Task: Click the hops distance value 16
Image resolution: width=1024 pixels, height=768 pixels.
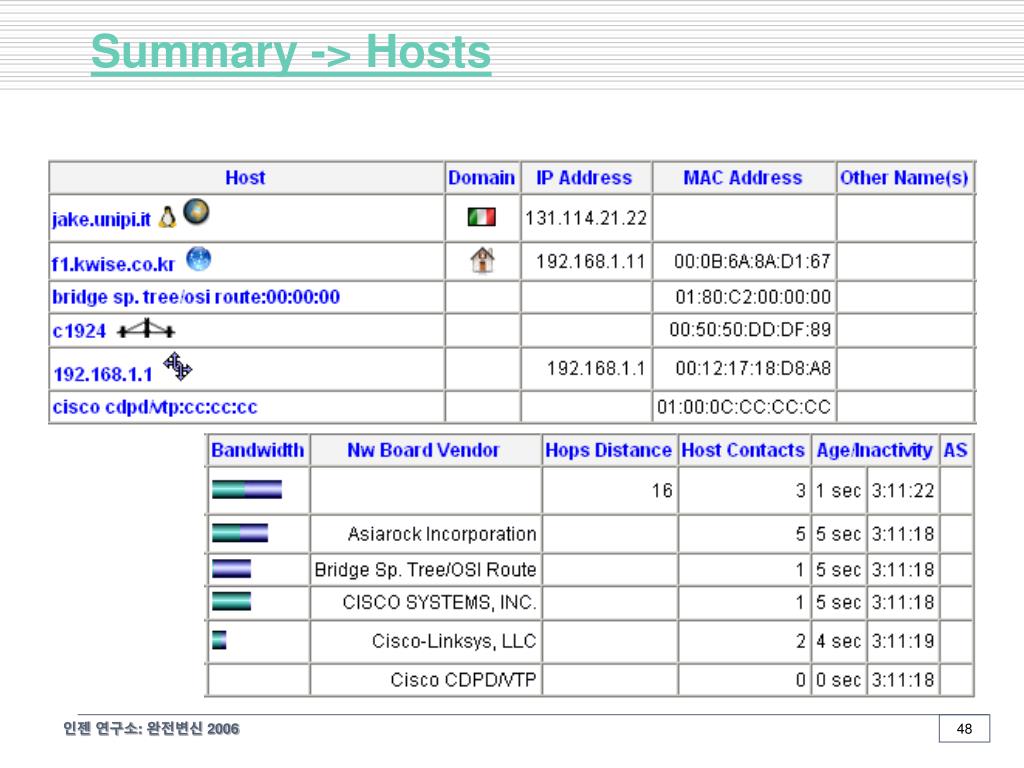Action: (x=662, y=490)
